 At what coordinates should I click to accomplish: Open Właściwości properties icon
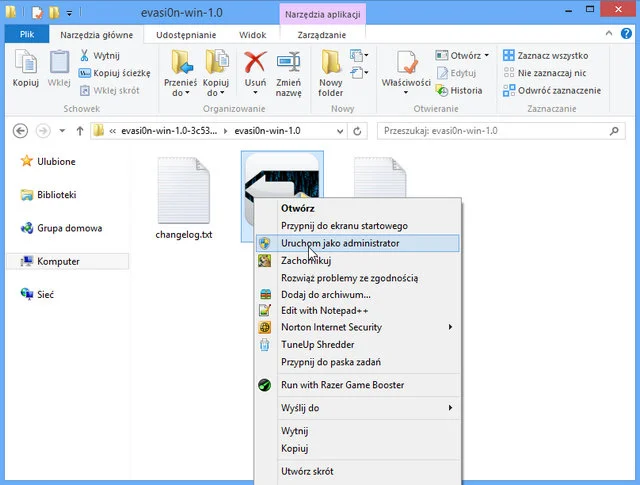(x=405, y=67)
